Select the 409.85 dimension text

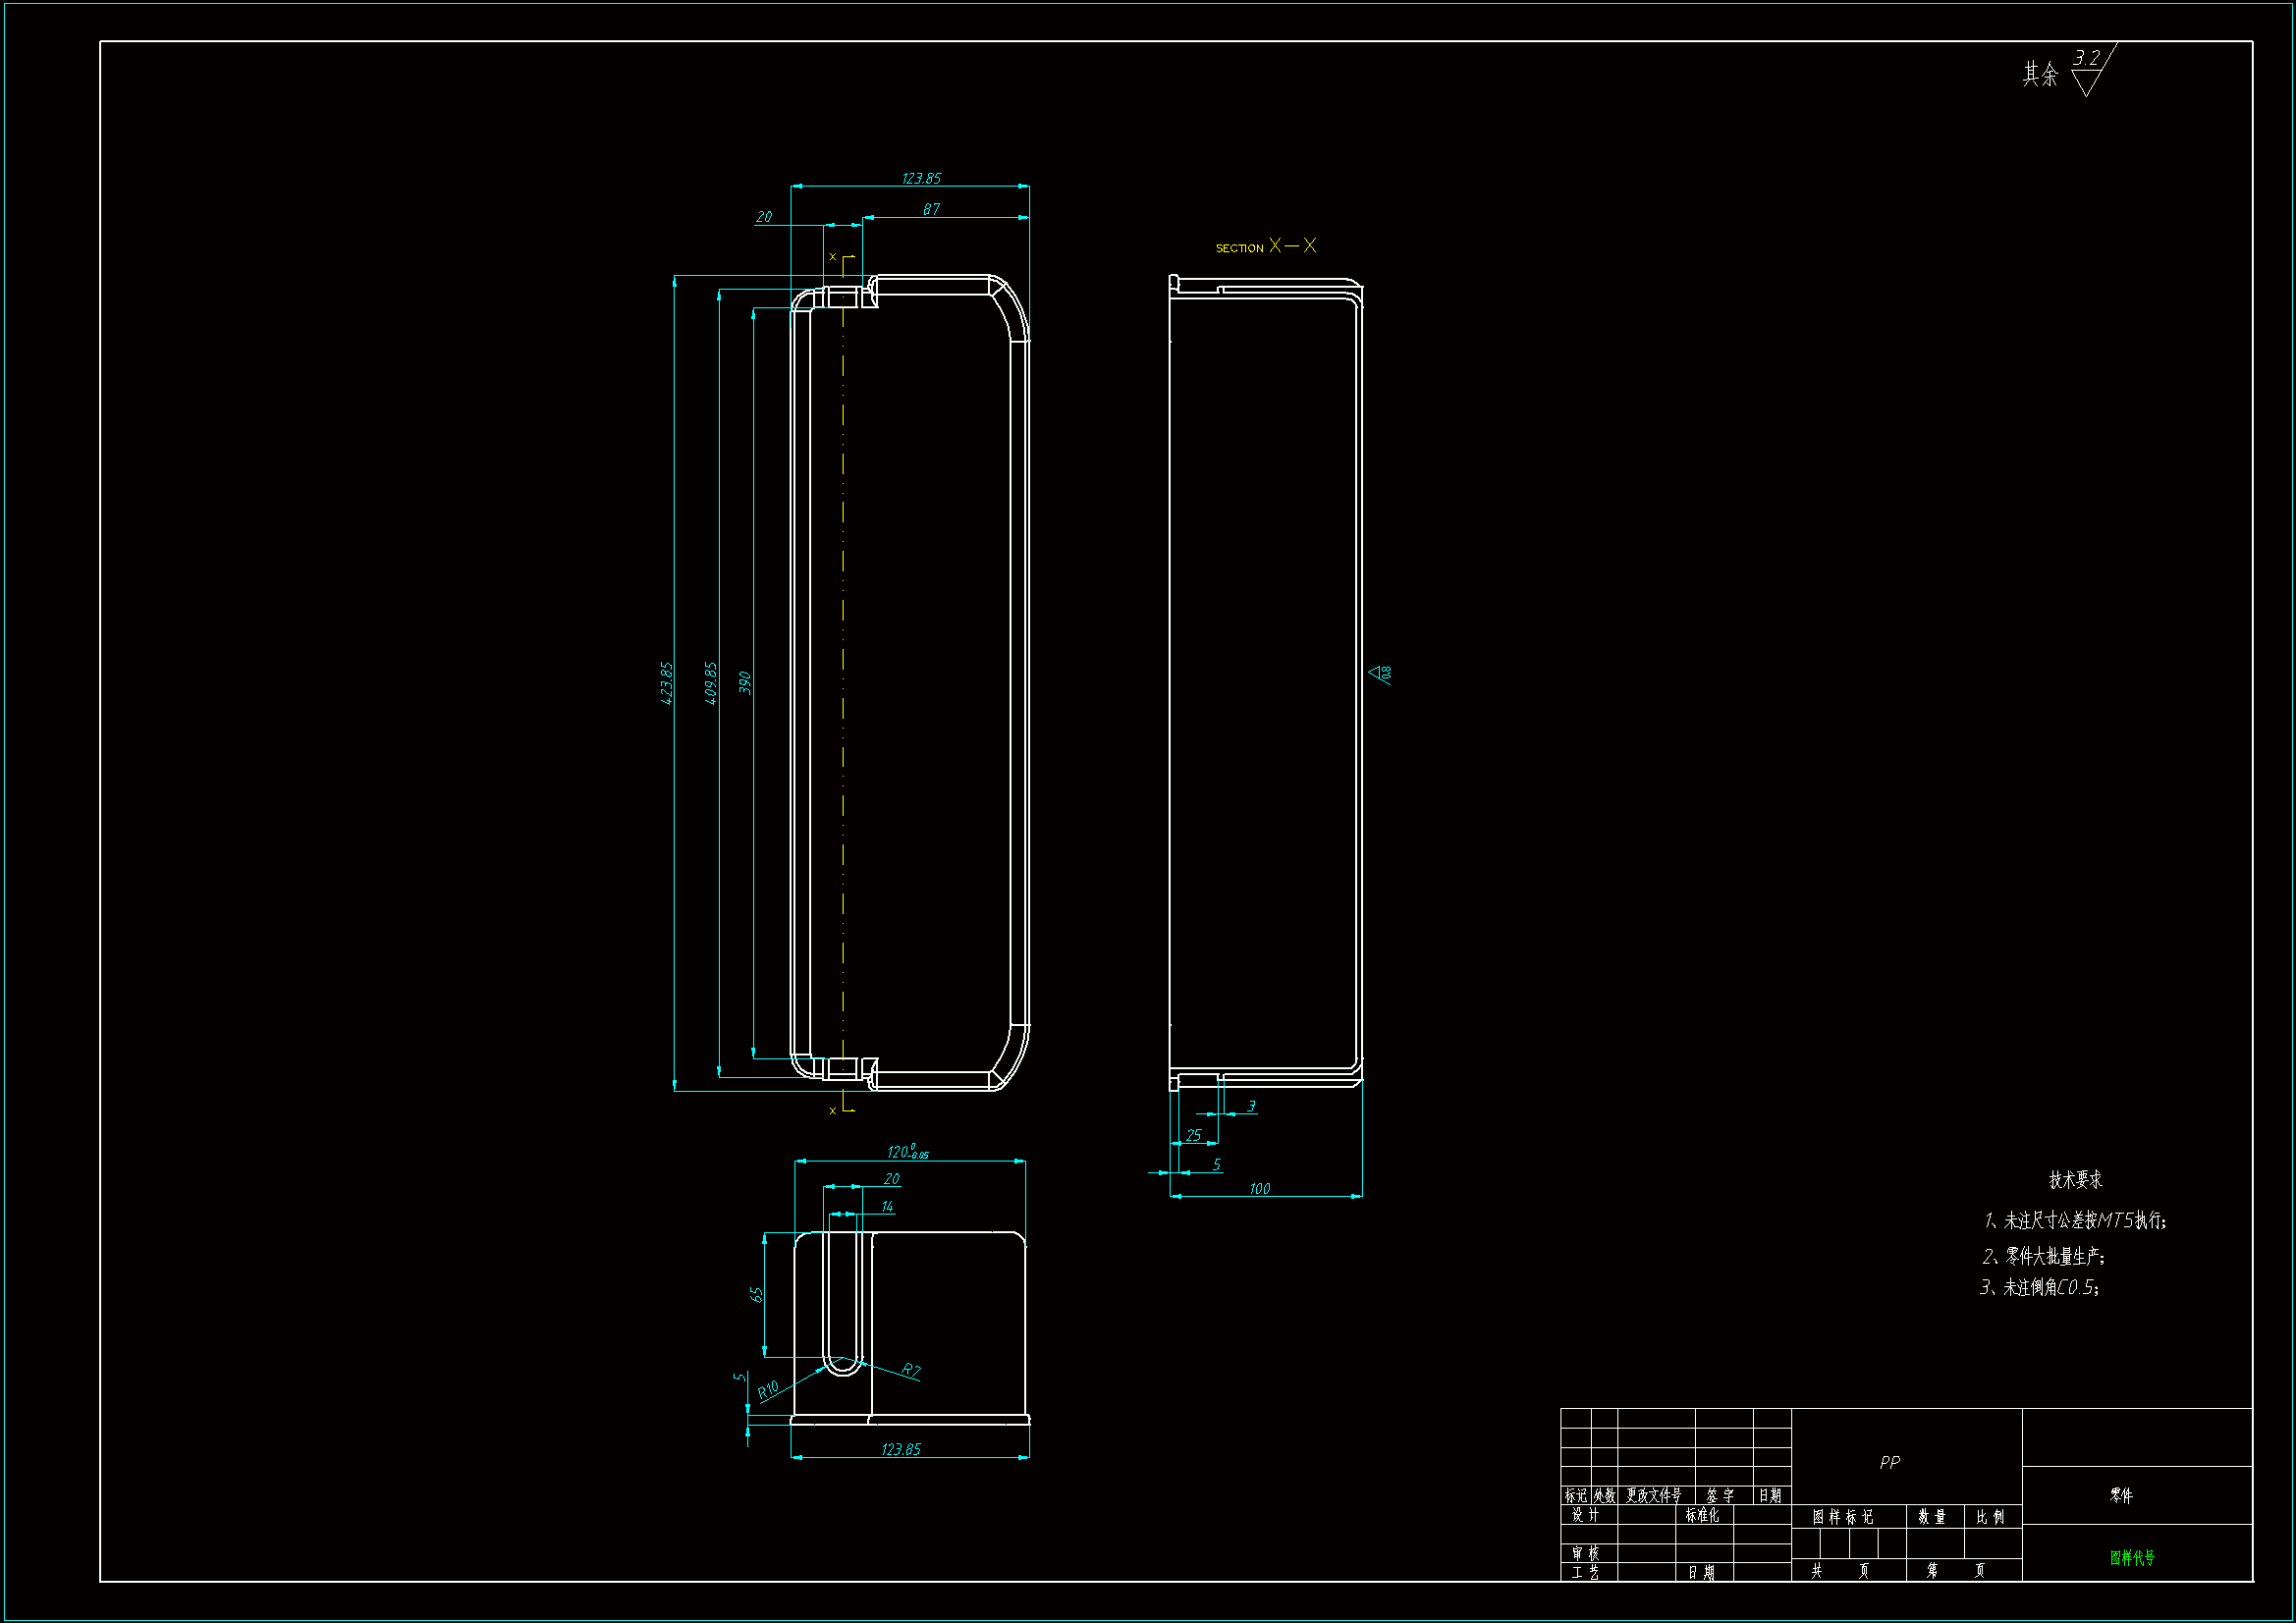click(711, 683)
